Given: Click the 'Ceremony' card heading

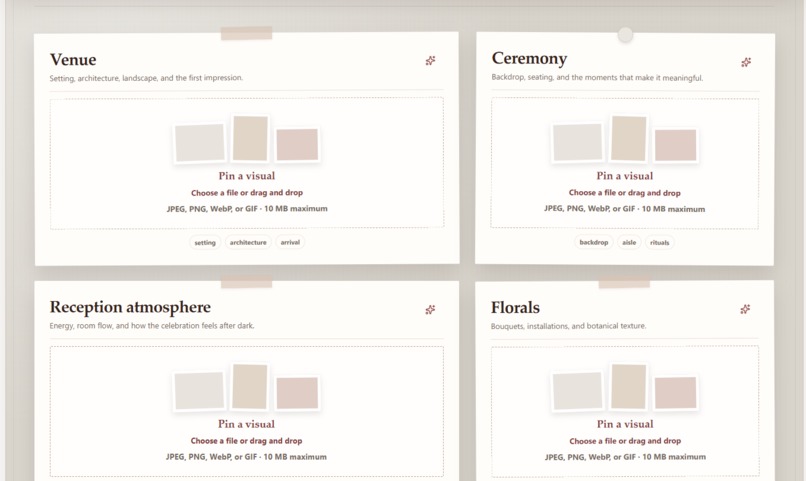Looking at the screenshot, I should tap(529, 59).
